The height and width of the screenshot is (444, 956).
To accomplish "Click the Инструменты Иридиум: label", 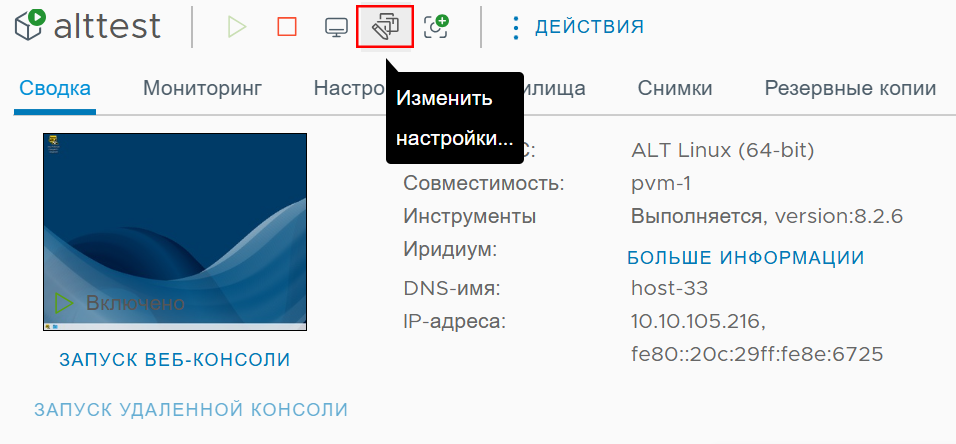I will pyautogui.click(x=469, y=232).
